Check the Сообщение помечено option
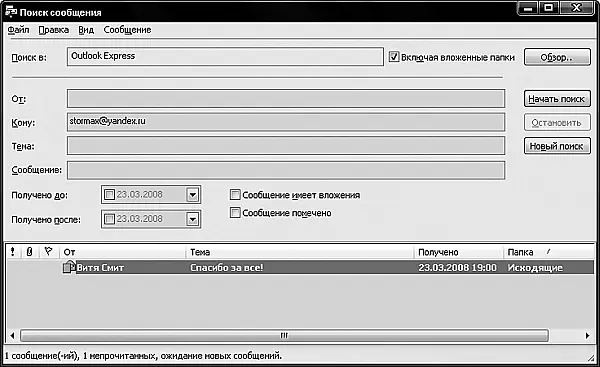600x367 pixels. (235, 212)
